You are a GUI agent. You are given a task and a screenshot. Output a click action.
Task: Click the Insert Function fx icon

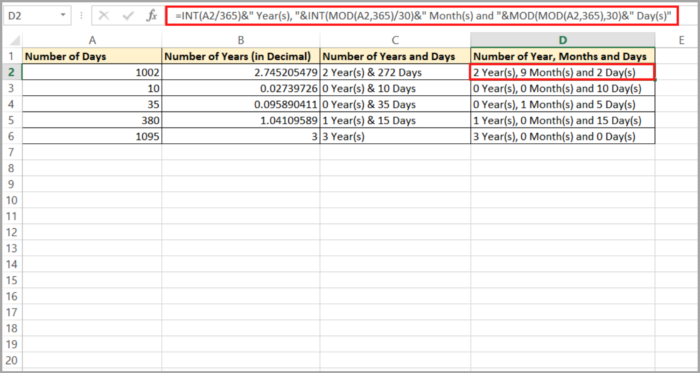point(152,16)
